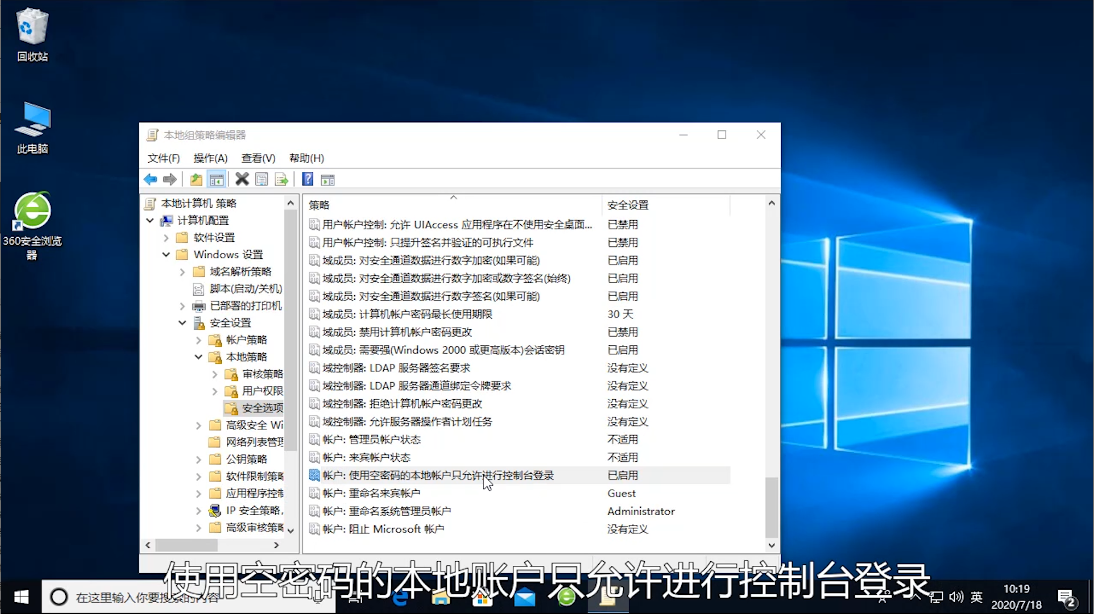Select the 帐户: 来宾帐户状态 policy row
The width and height of the screenshot is (1094, 614).
(x=366, y=457)
